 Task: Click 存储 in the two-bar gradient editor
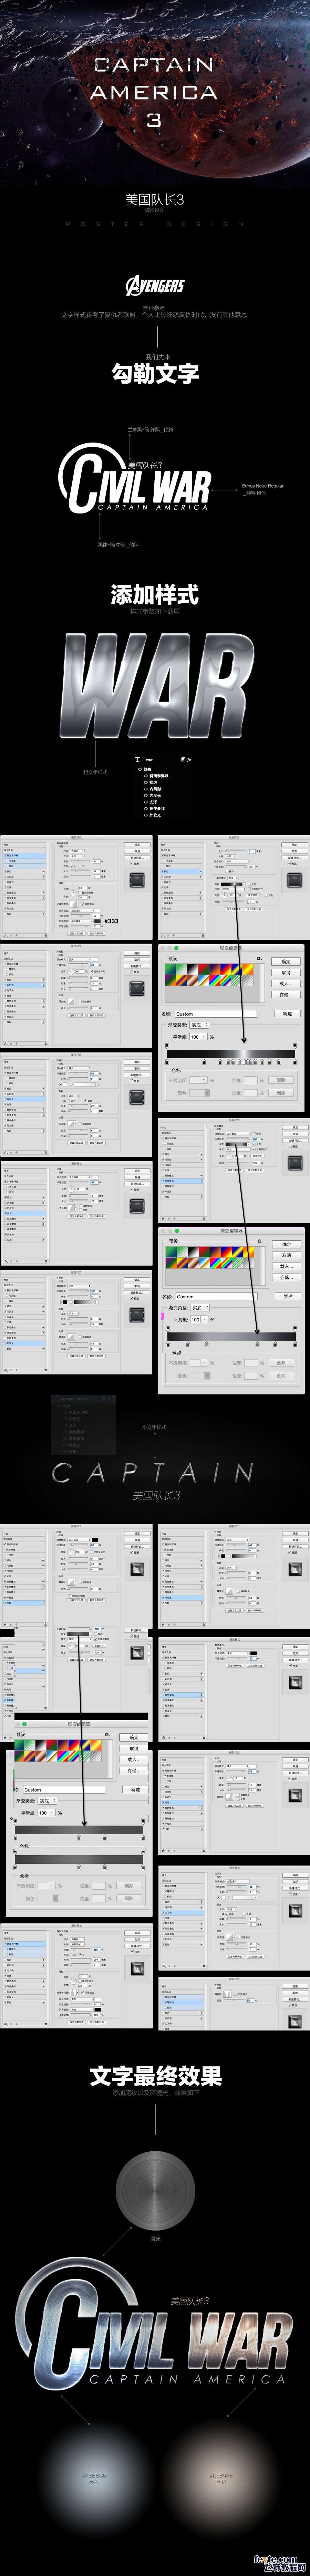[x=134, y=1771]
